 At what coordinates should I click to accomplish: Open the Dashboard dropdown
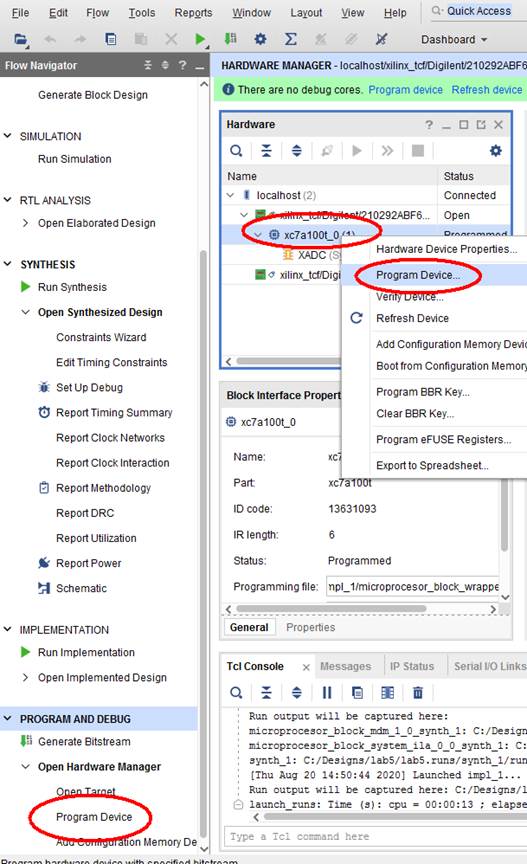pos(454,40)
